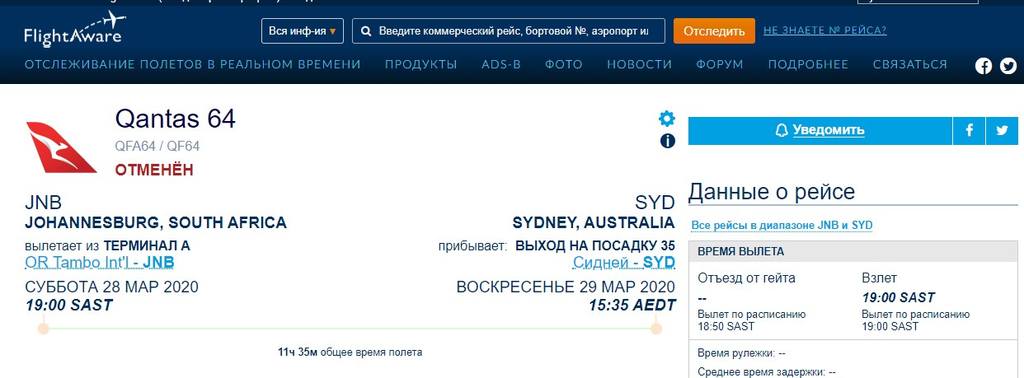Screen dimensions: 1024x378
Task: Click the Qantas airline logo
Action: (x=61, y=148)
